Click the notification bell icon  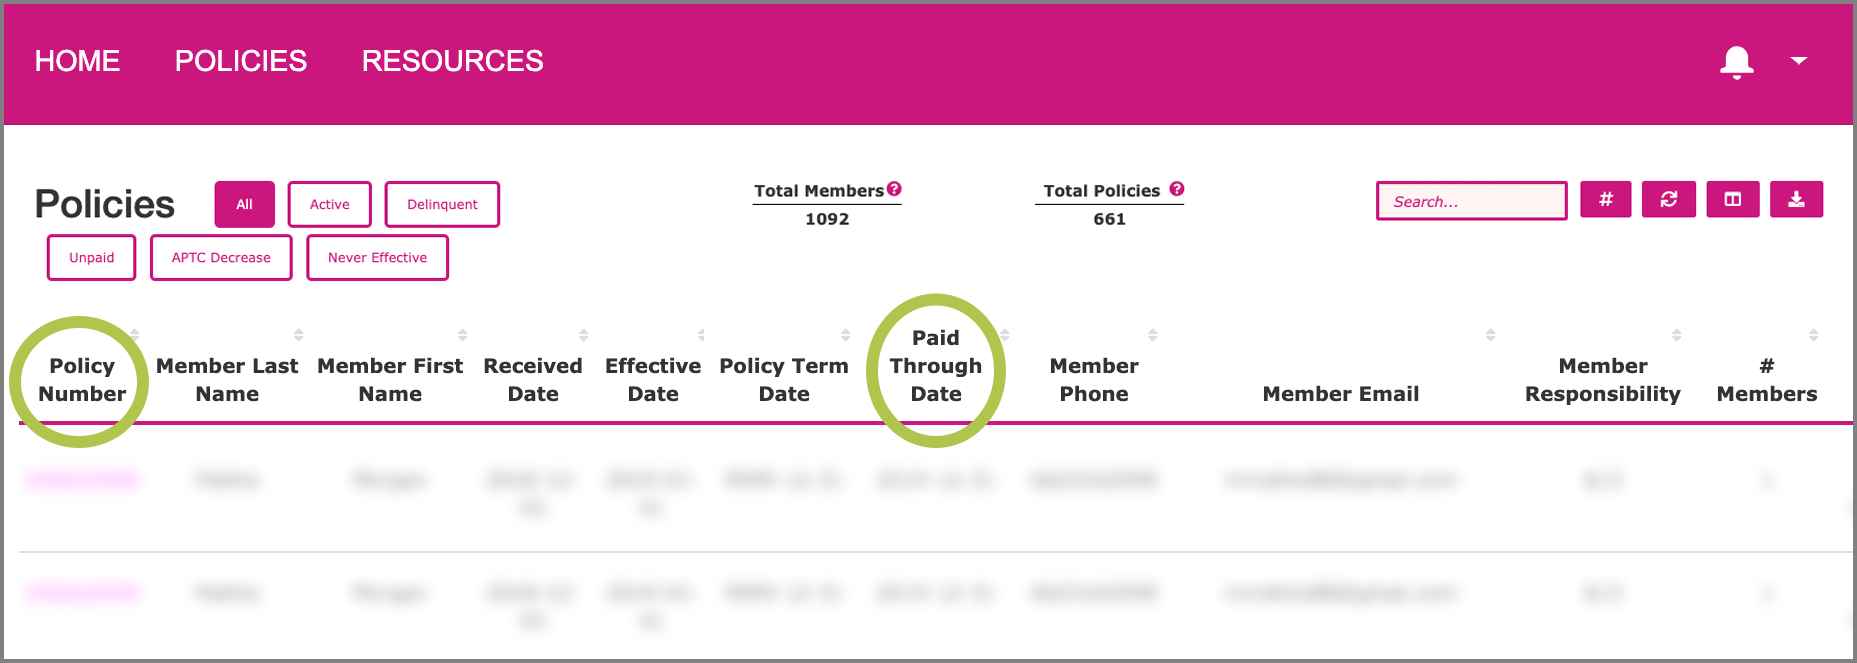[x=1736, y=62]
